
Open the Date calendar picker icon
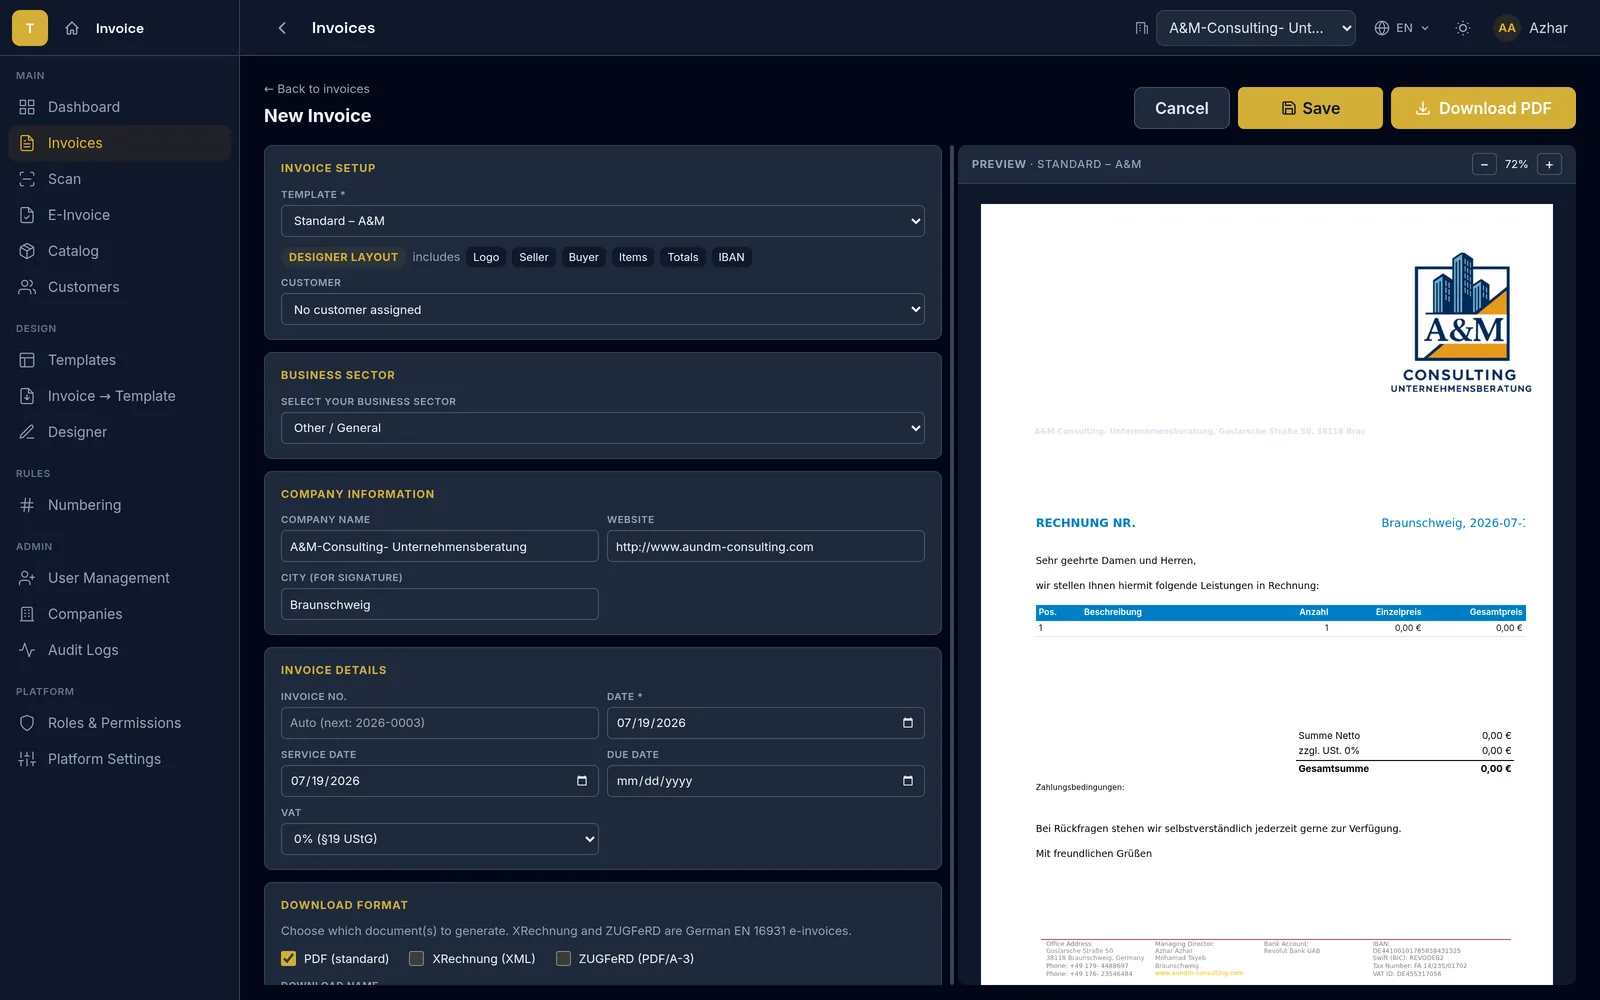(908, 723)
